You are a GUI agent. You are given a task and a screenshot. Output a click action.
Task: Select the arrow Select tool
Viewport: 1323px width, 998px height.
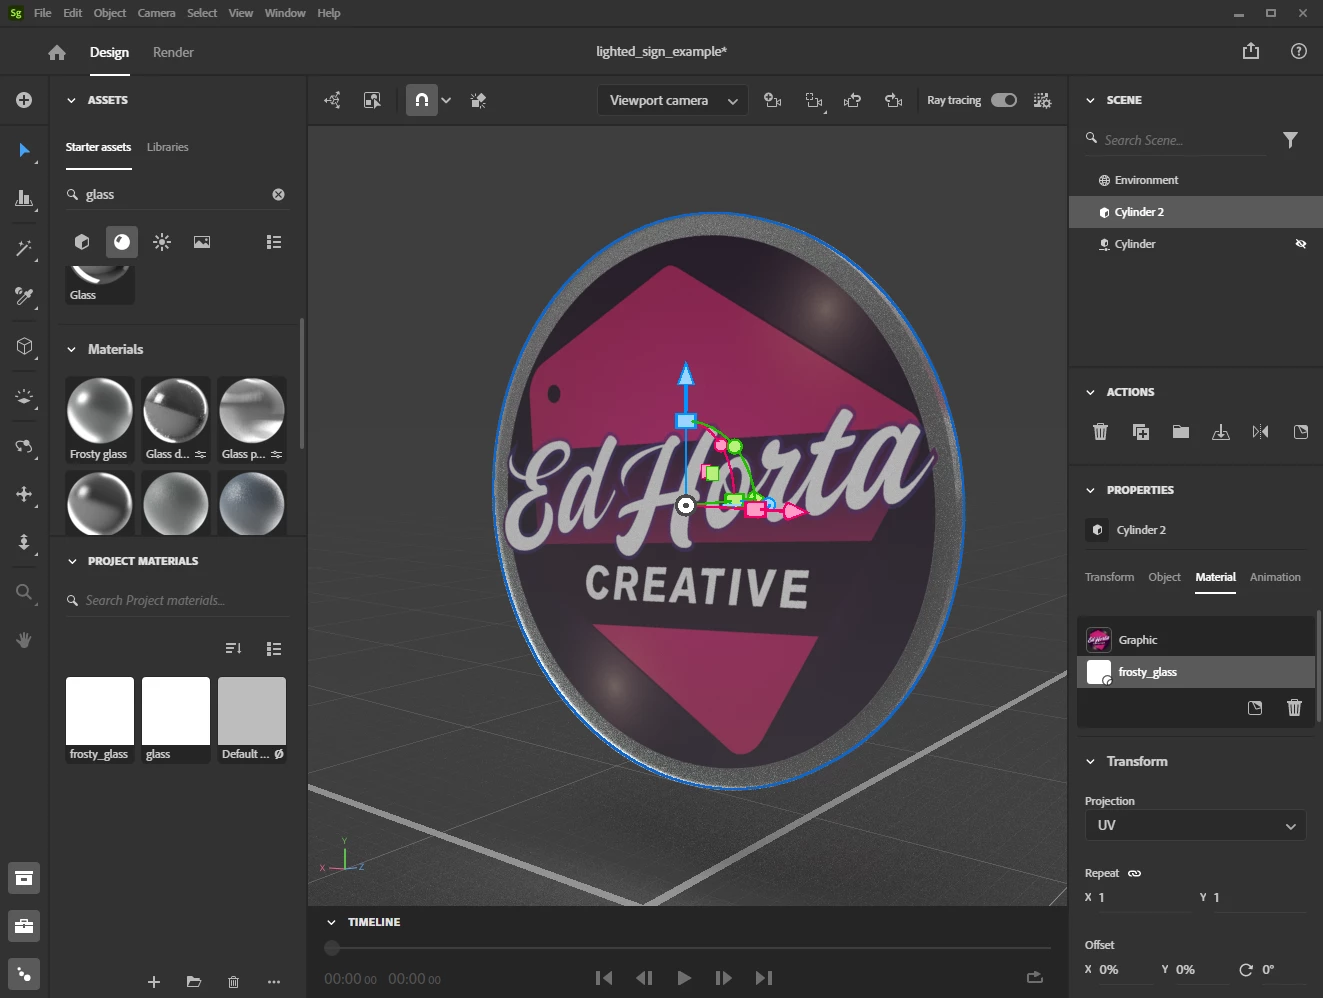tap(24, 150)
